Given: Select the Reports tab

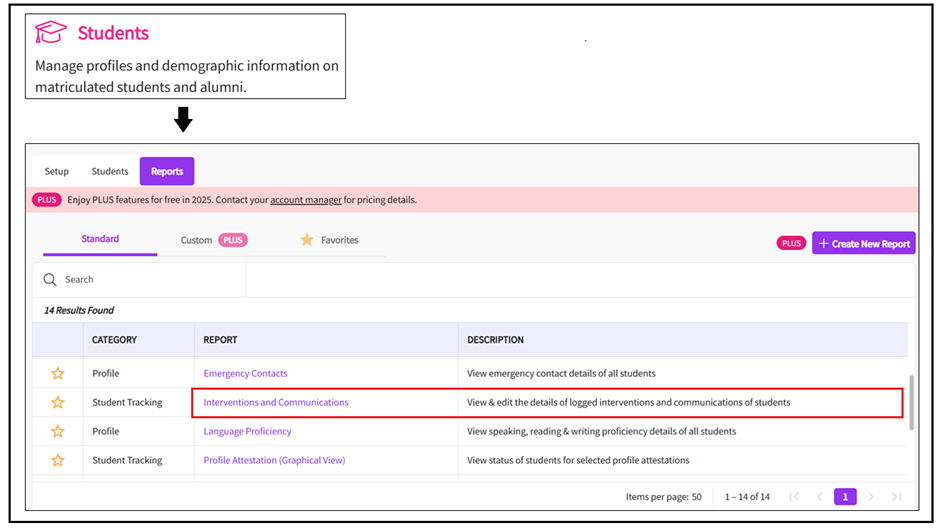Looking at the screenshot, I should click(167, 172).
